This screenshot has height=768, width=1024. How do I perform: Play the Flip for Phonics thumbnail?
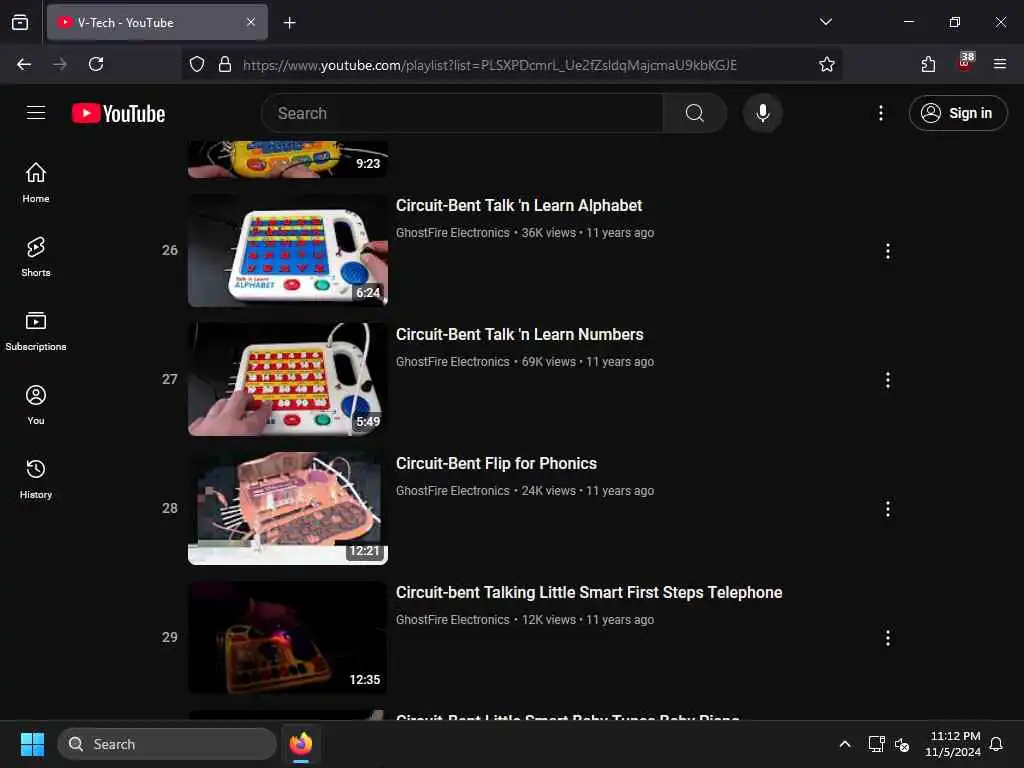point(287,509)
